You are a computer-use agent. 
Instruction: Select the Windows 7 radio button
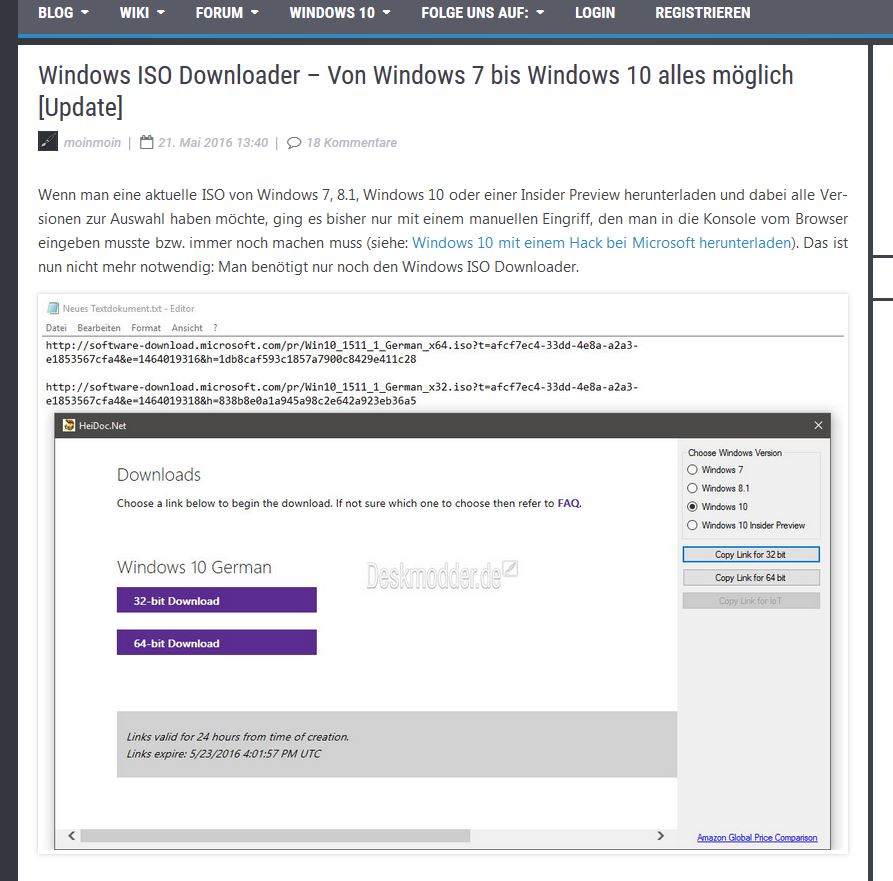pos(692,470)
